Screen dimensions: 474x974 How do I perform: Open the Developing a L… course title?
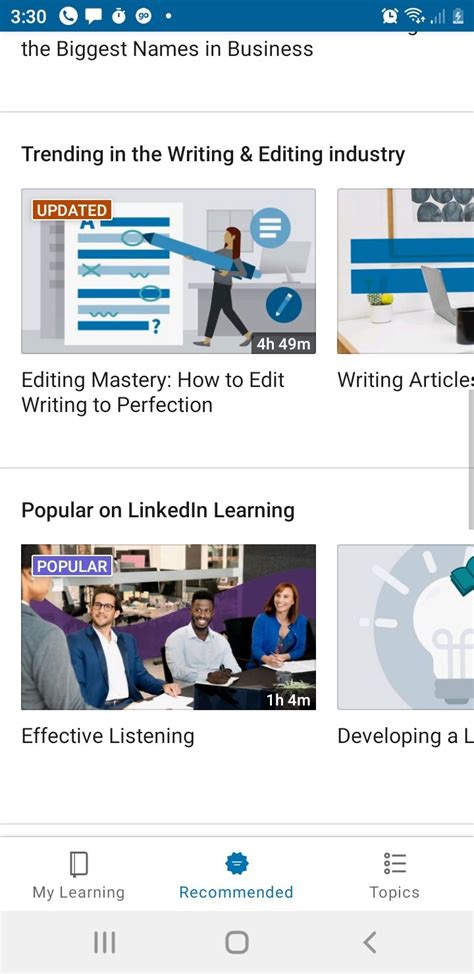pos(406,735)
